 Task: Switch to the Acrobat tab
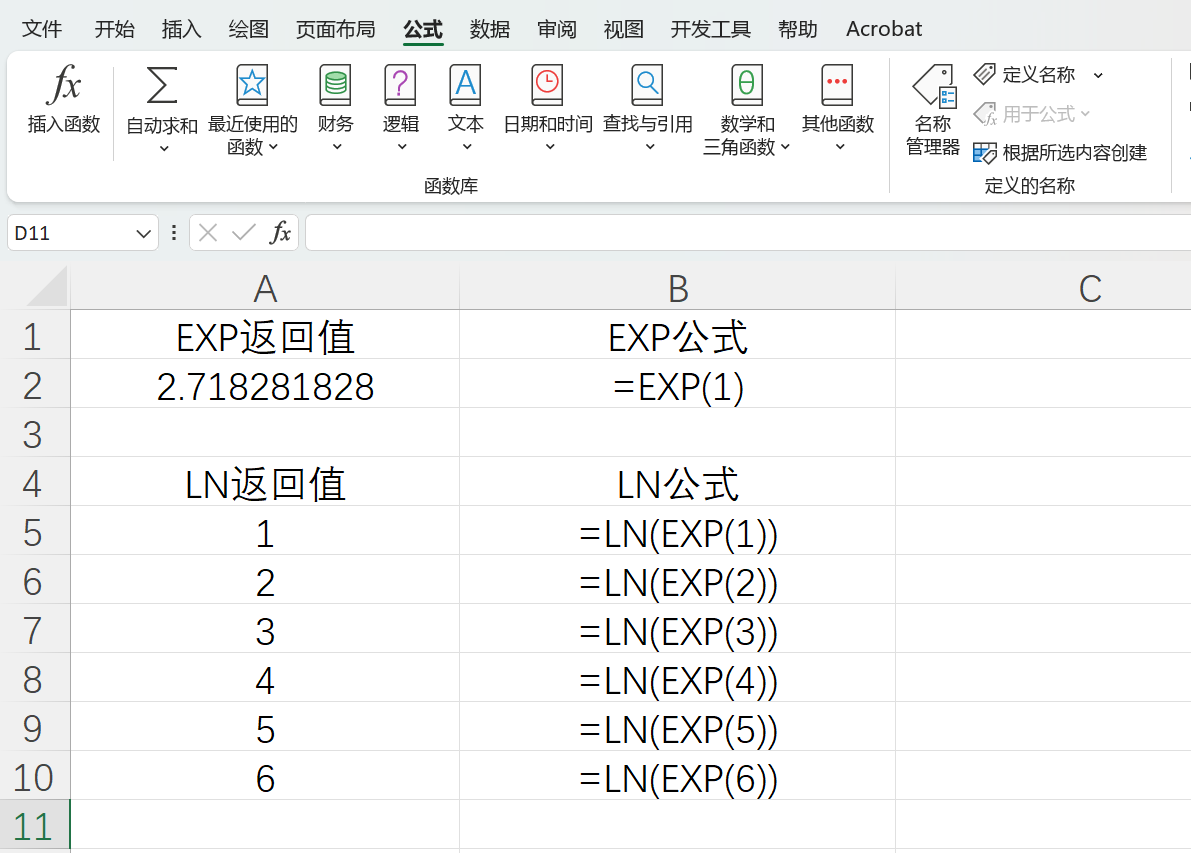[x=884, y=29]
